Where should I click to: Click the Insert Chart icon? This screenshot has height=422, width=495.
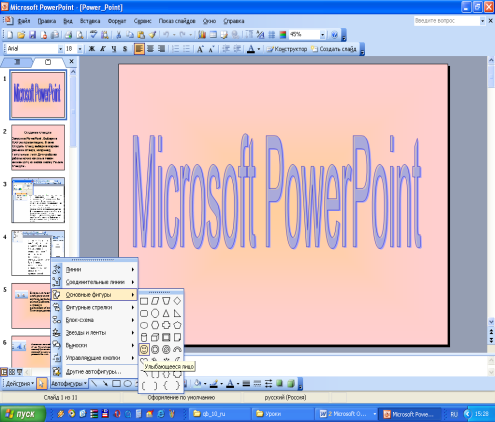202,35
